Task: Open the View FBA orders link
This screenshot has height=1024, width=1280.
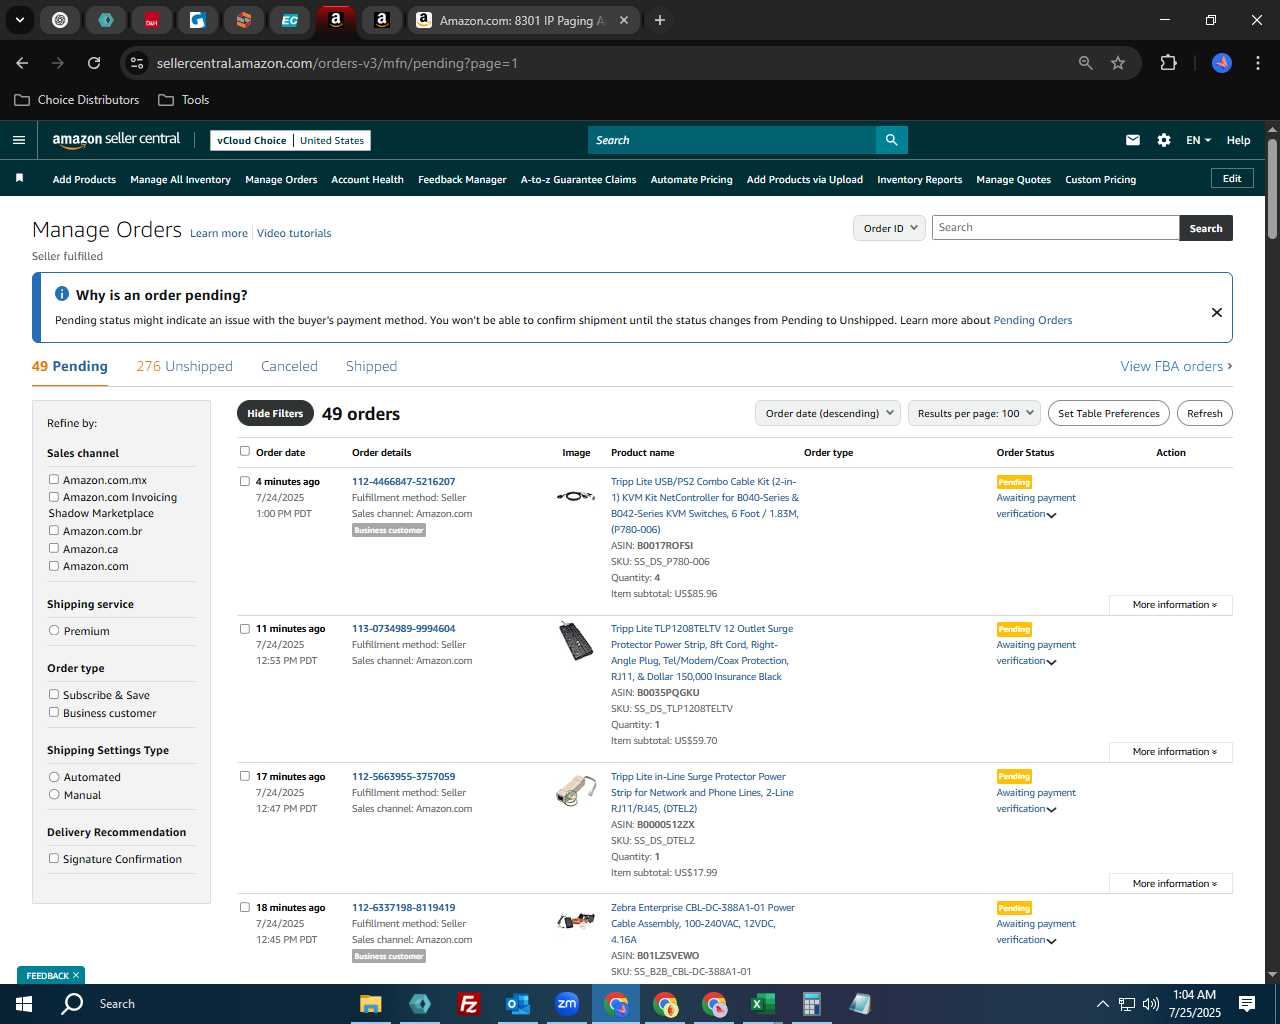Action: (x=1176, y=366)
